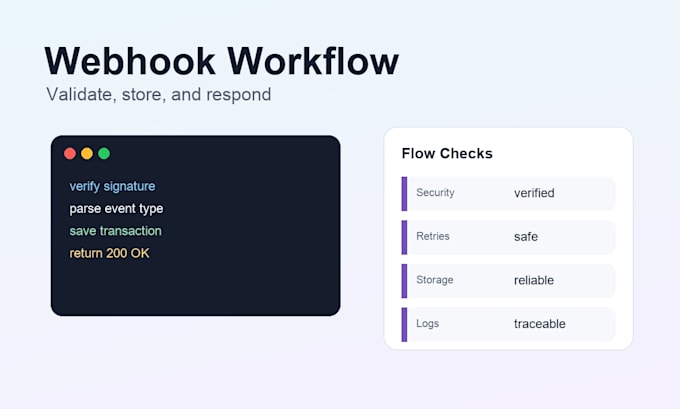Click the 'Validate, store, and respond' subtitle
Image resolution: width=680 pixels, height=409 pixels.
[x=159, y=95]
